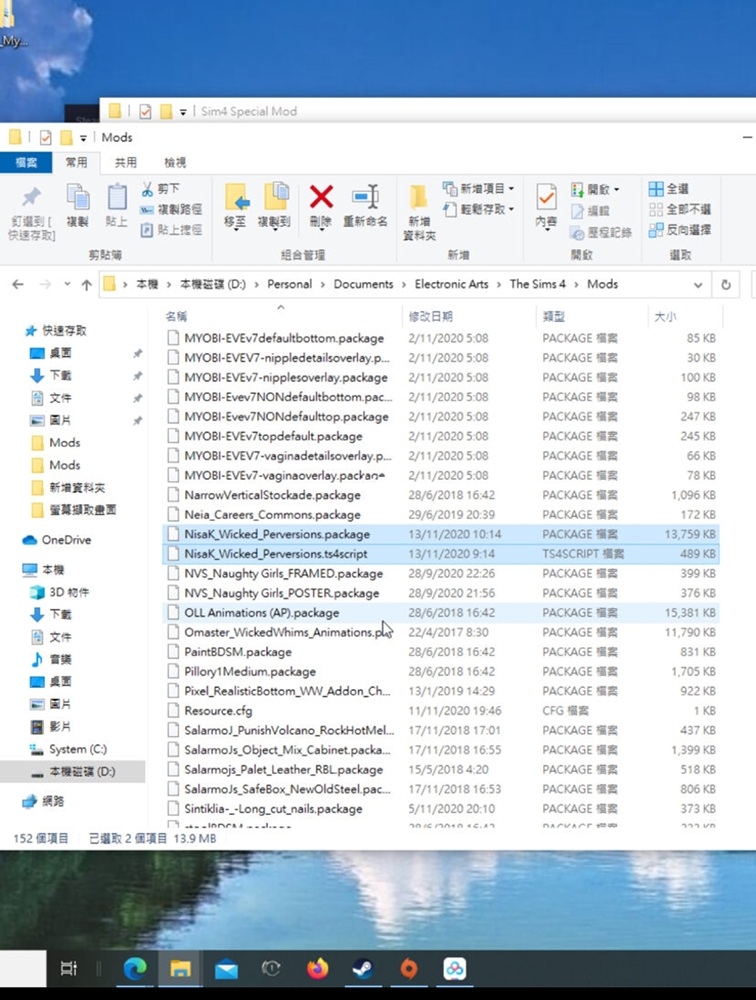This screenshot has width=756, height=1000.
Task: Open Mail app from taskbar
Action: [x=226, y=970]
